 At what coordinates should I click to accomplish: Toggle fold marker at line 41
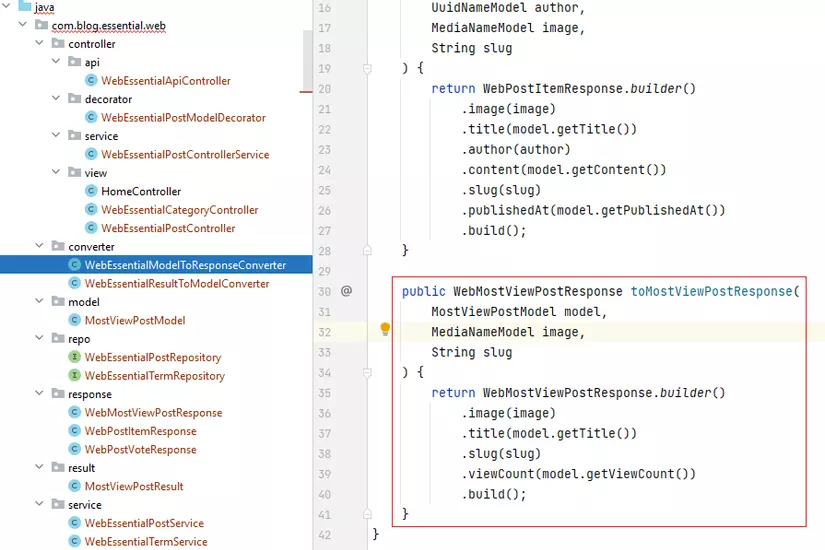tap(367, 514)
